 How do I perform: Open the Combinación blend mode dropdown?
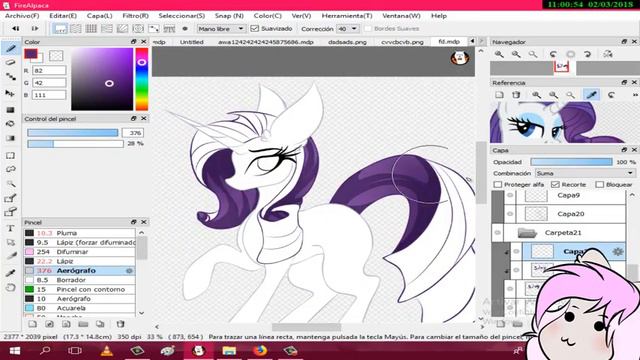point(585,173)
